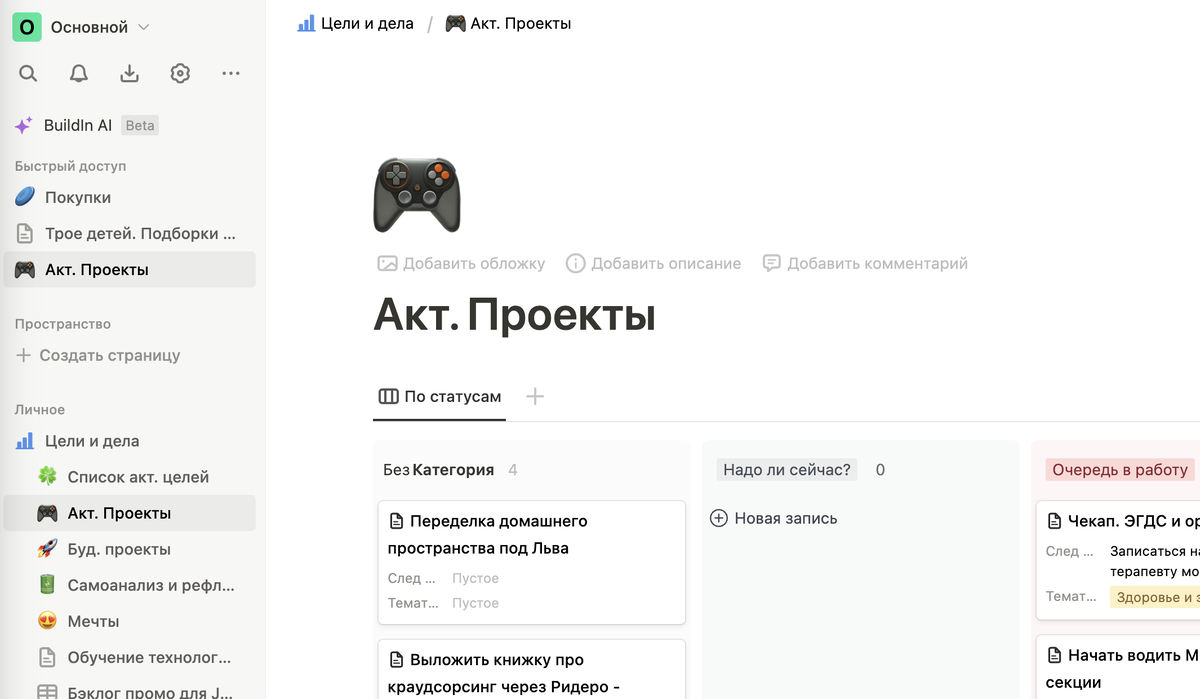1200x699 pixels.
Task: Add a new view with the plus button
Action: pyautogui.click(x=535, y=396)
